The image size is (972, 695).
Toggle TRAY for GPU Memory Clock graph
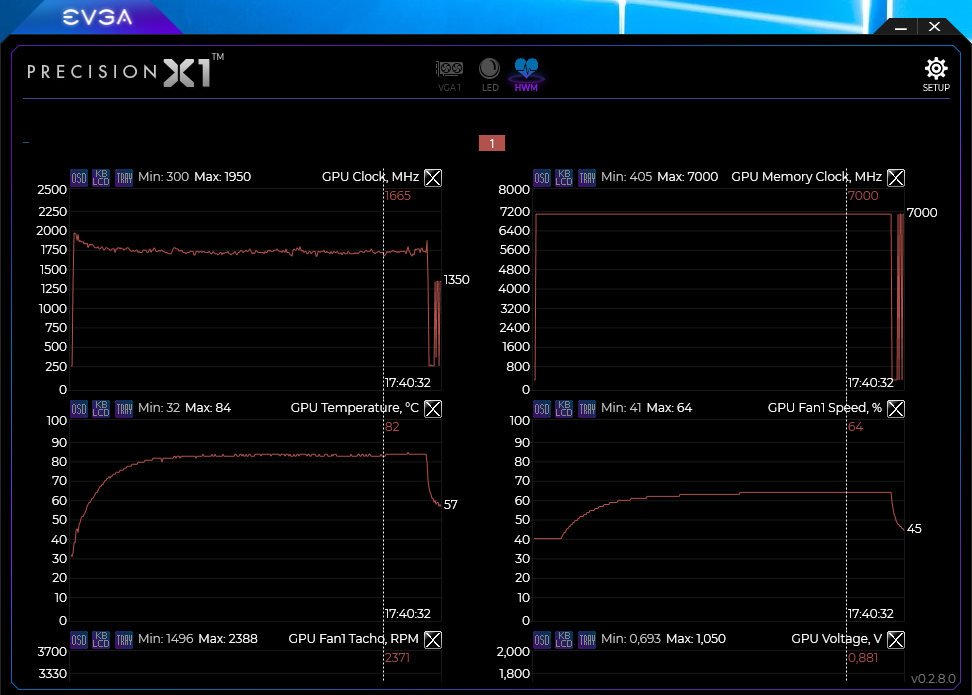pyautogui.click(x=587, y=178)
